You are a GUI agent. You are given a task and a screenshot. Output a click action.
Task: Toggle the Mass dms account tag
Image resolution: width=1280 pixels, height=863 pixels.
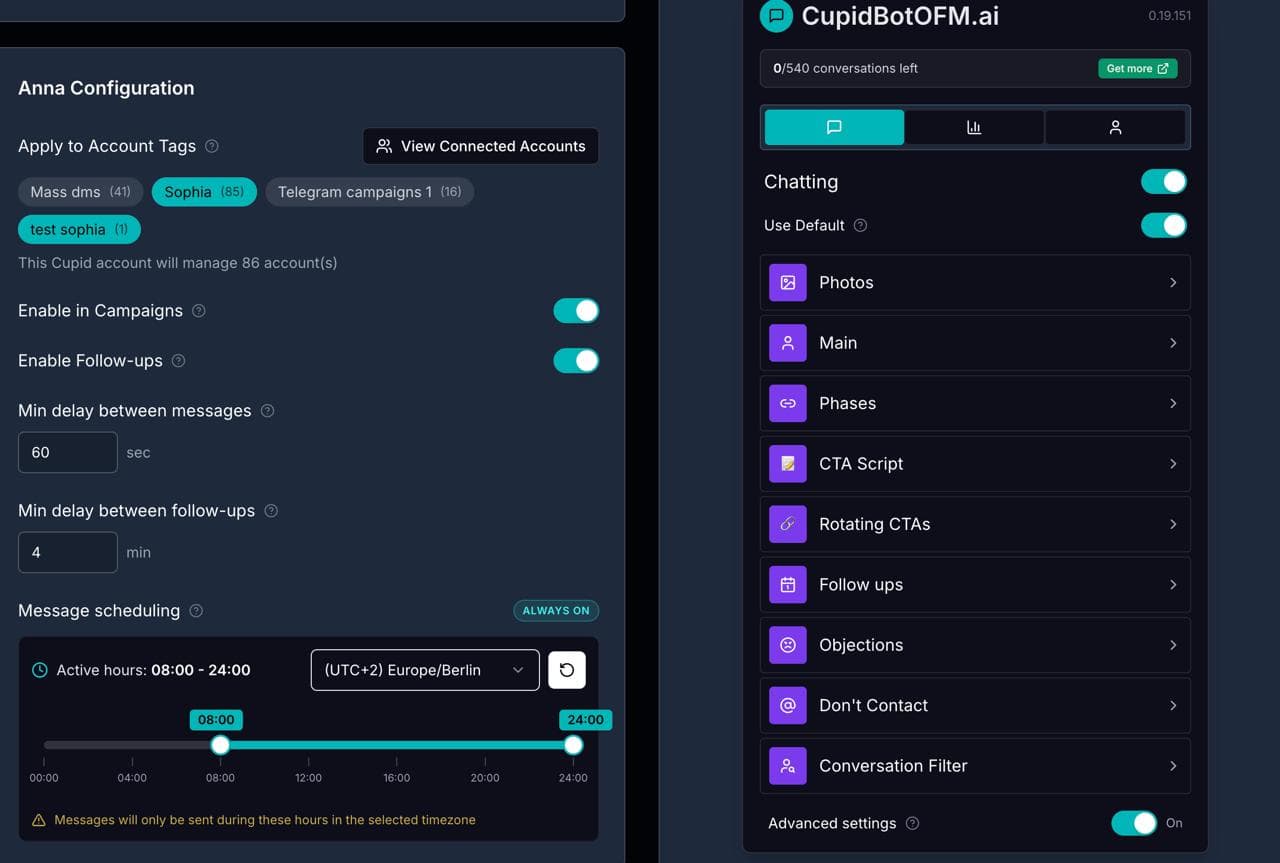click(81, 192)
